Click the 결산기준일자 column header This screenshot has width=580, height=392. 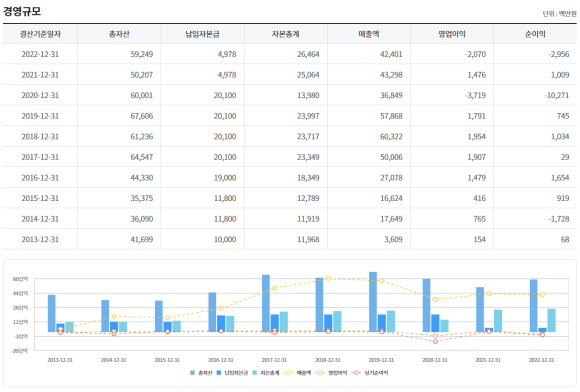pyautogui.click(x=40, y=34)
